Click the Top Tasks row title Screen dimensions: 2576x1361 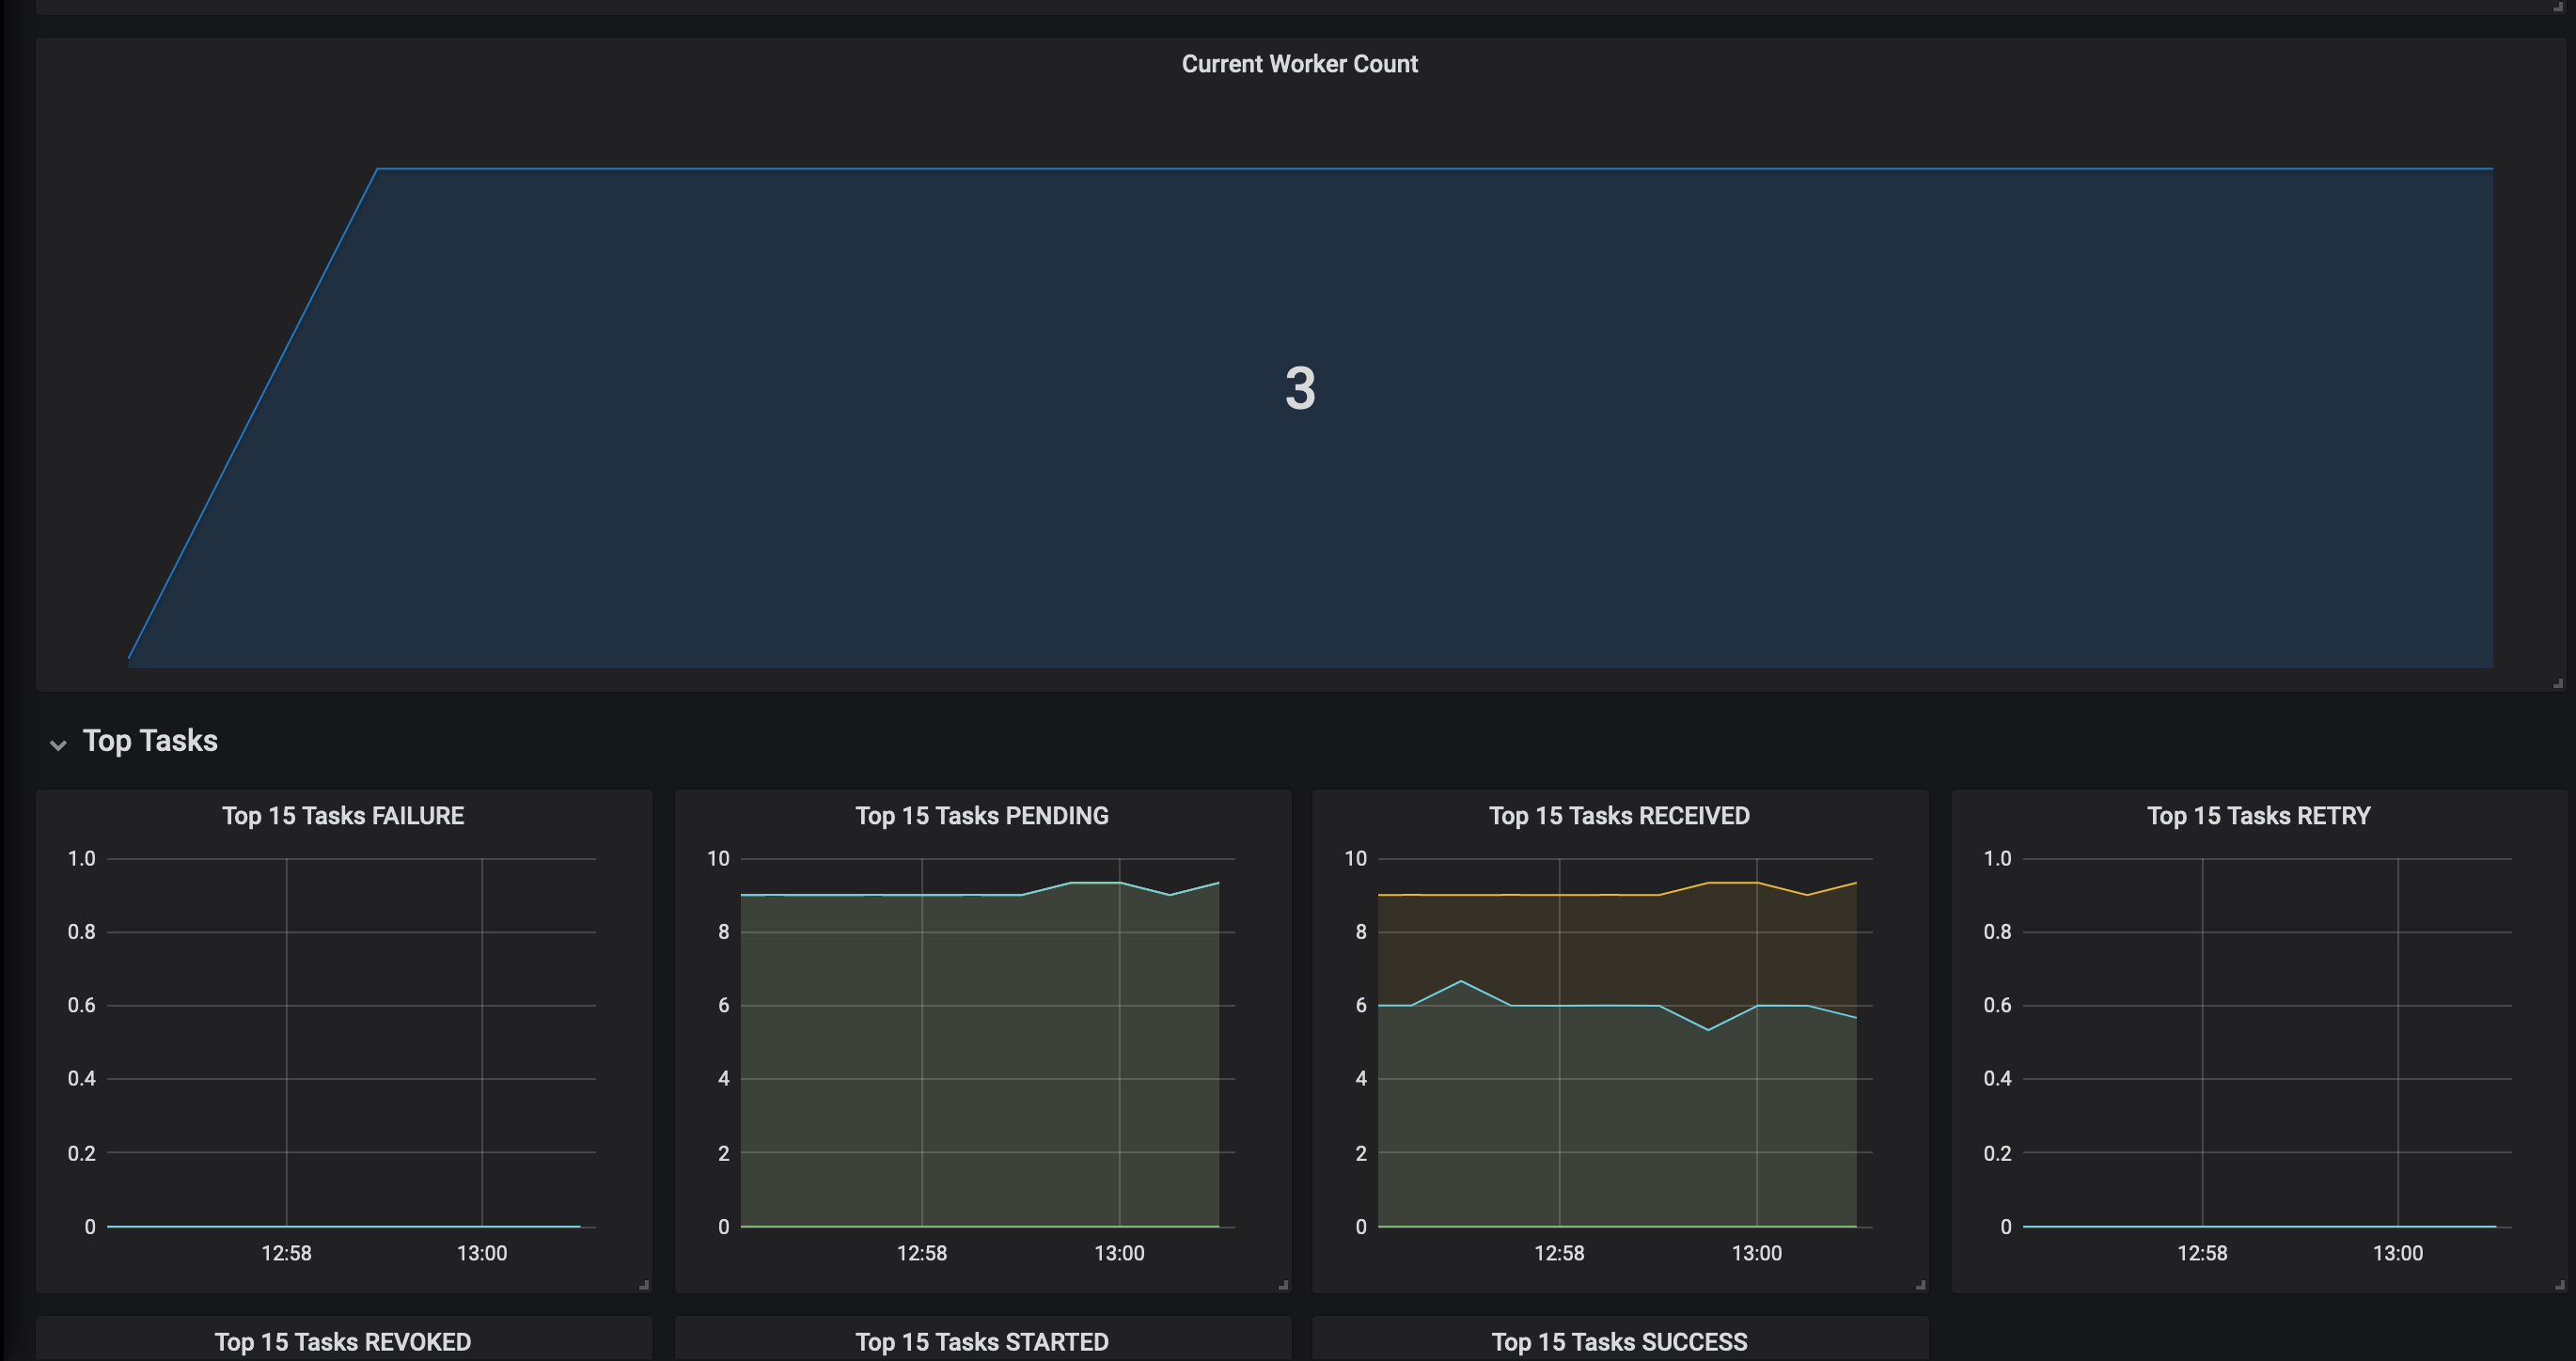(x=150, y=741)
